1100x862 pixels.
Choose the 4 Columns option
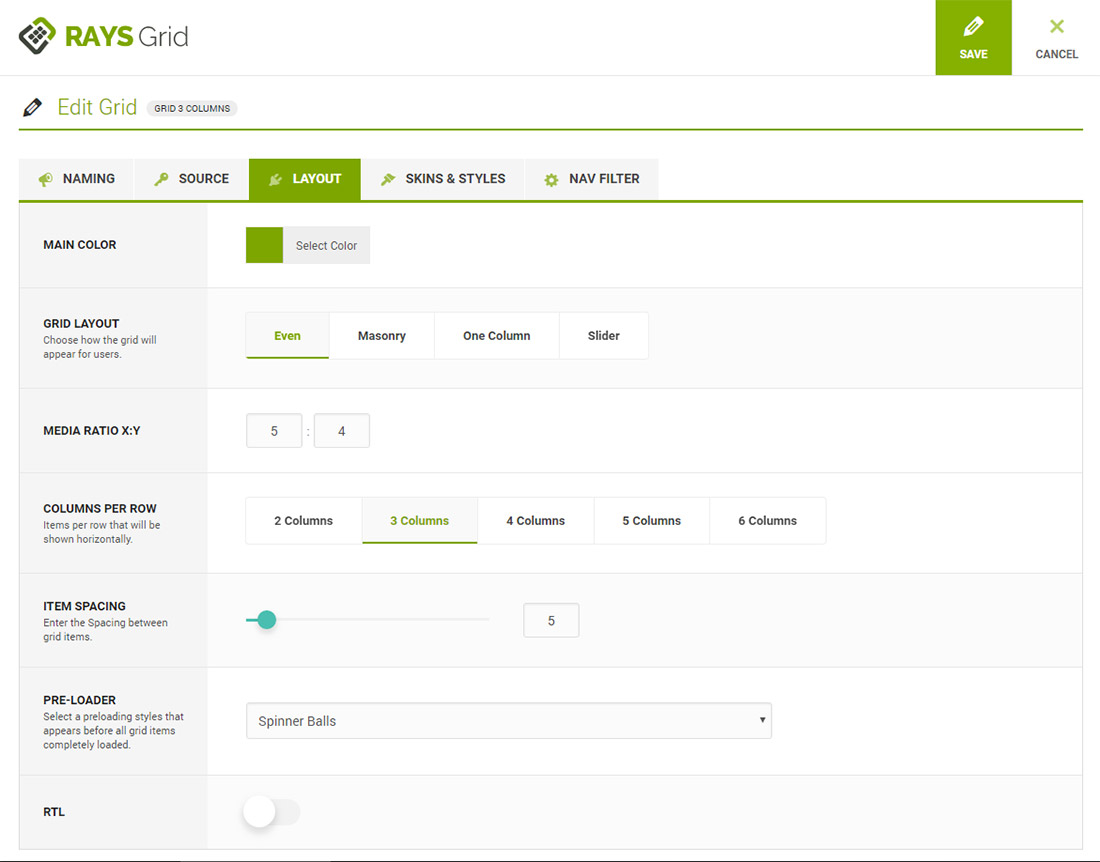pos(535,521)
